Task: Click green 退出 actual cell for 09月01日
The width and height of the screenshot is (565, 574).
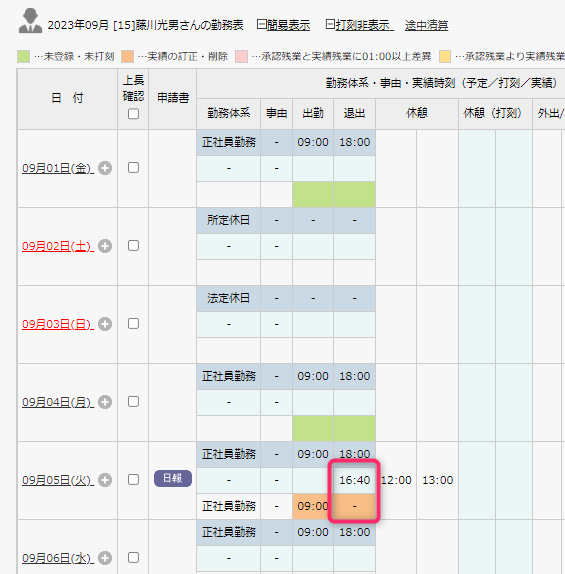Action: pos(354,194)
